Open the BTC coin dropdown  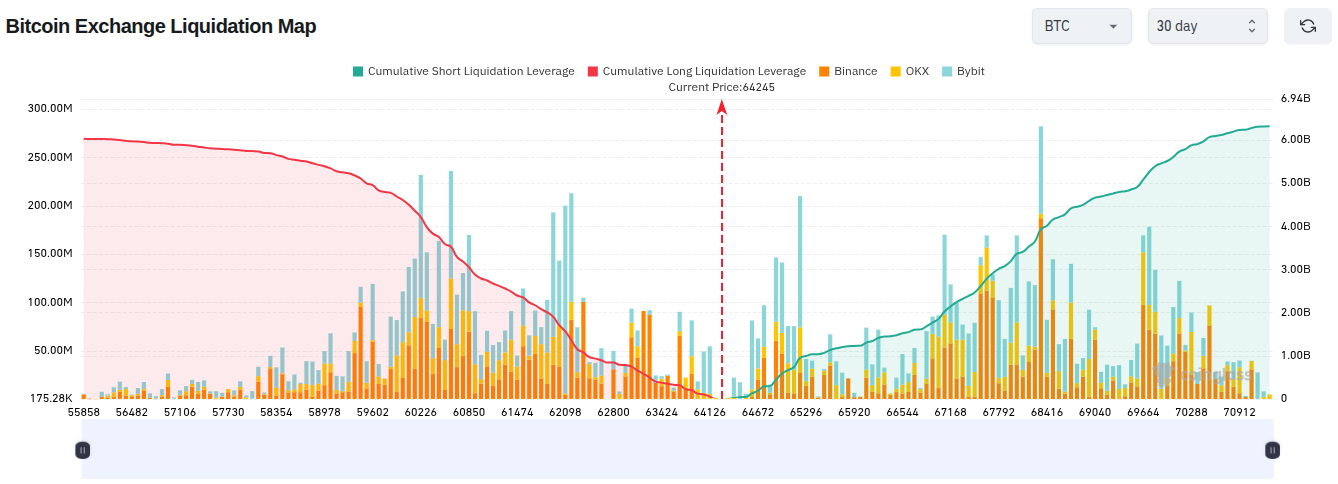(1081, 26)
